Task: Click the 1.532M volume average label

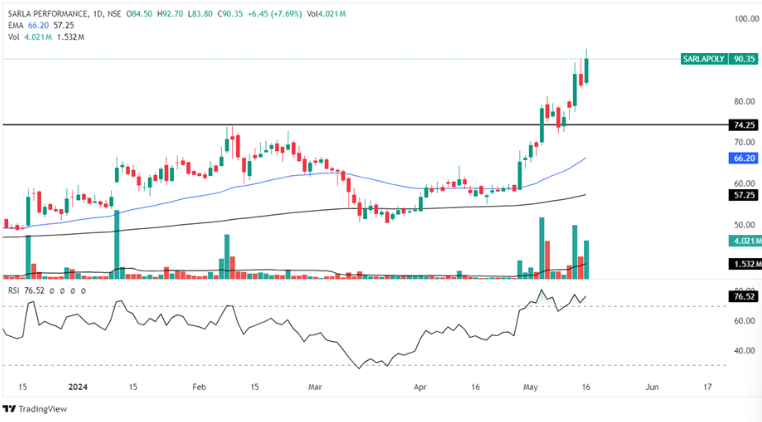Action: click(x=741, y=264)
